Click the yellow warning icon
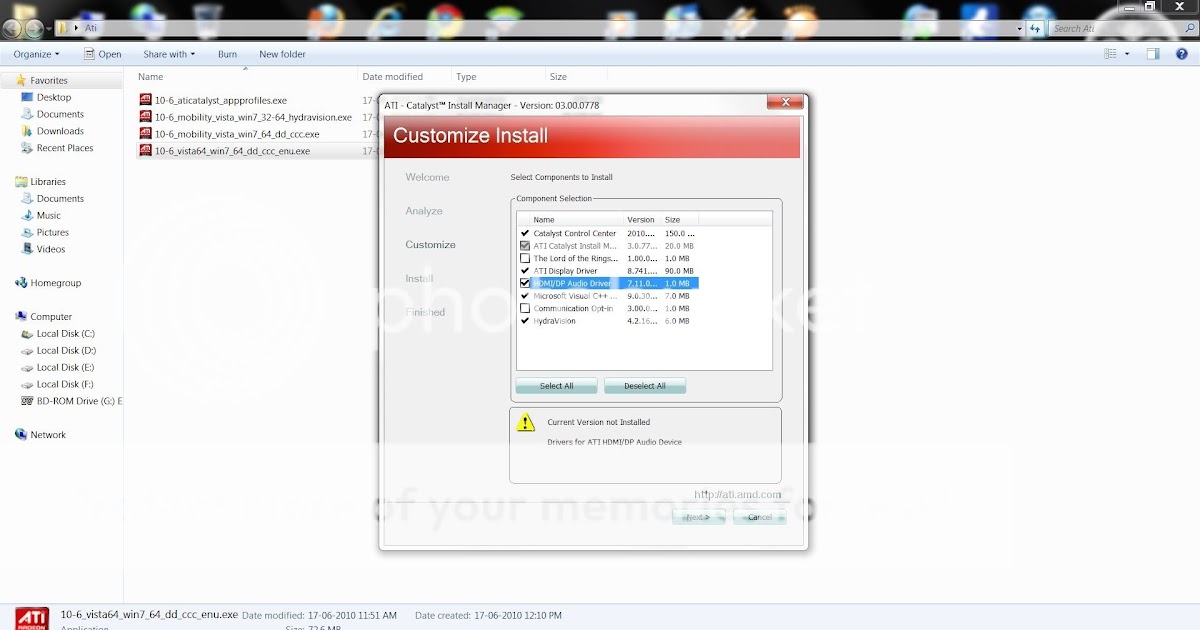 [x=526, y=423]
